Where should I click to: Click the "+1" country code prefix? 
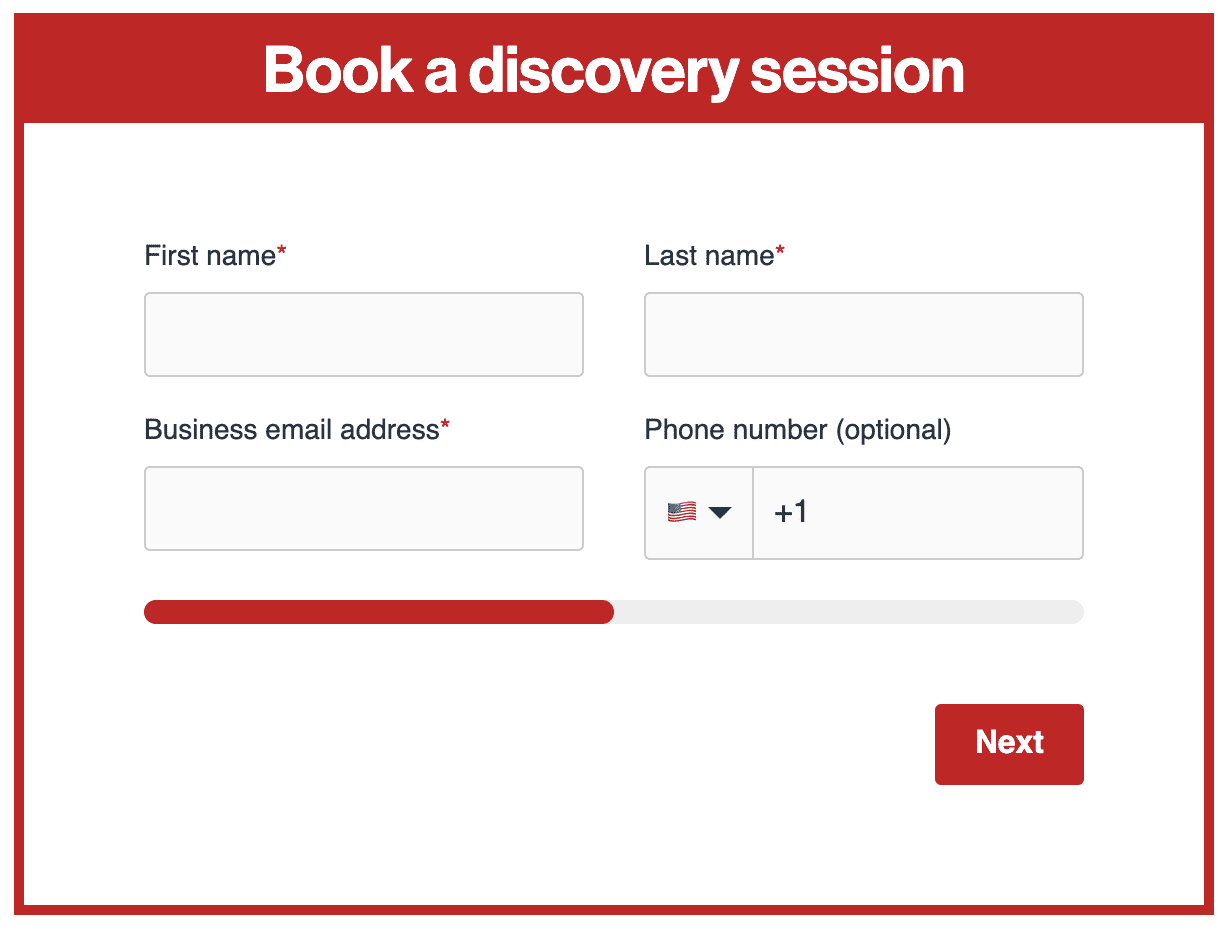tap(790, 513)
